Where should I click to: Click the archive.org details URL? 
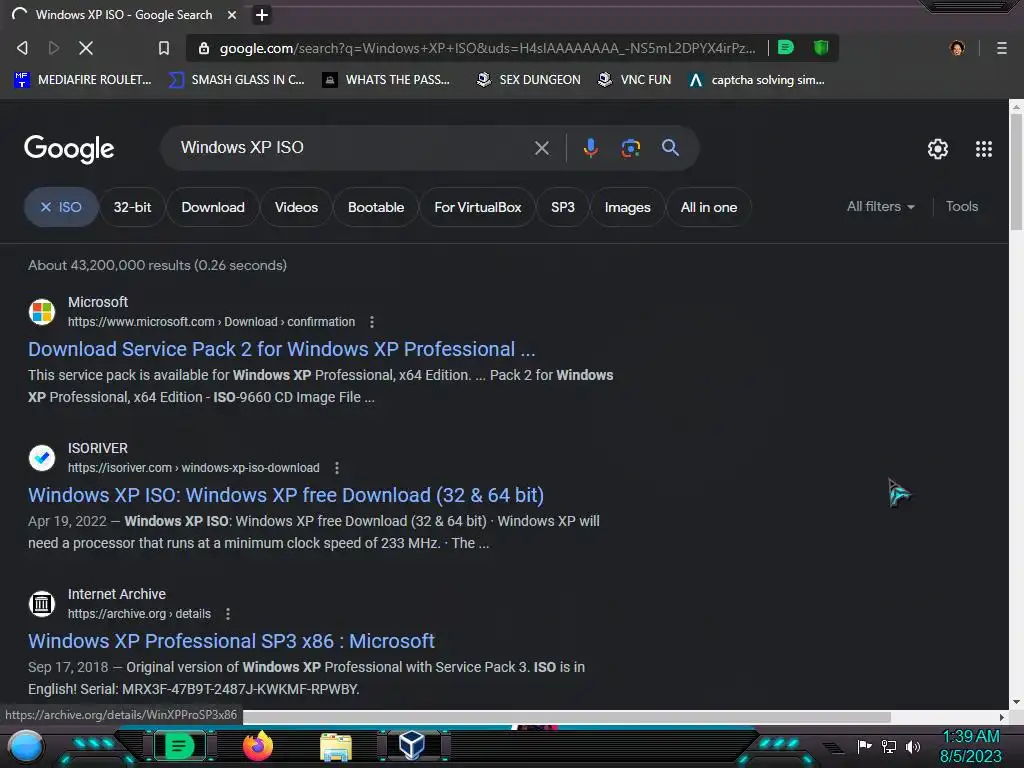139,614
